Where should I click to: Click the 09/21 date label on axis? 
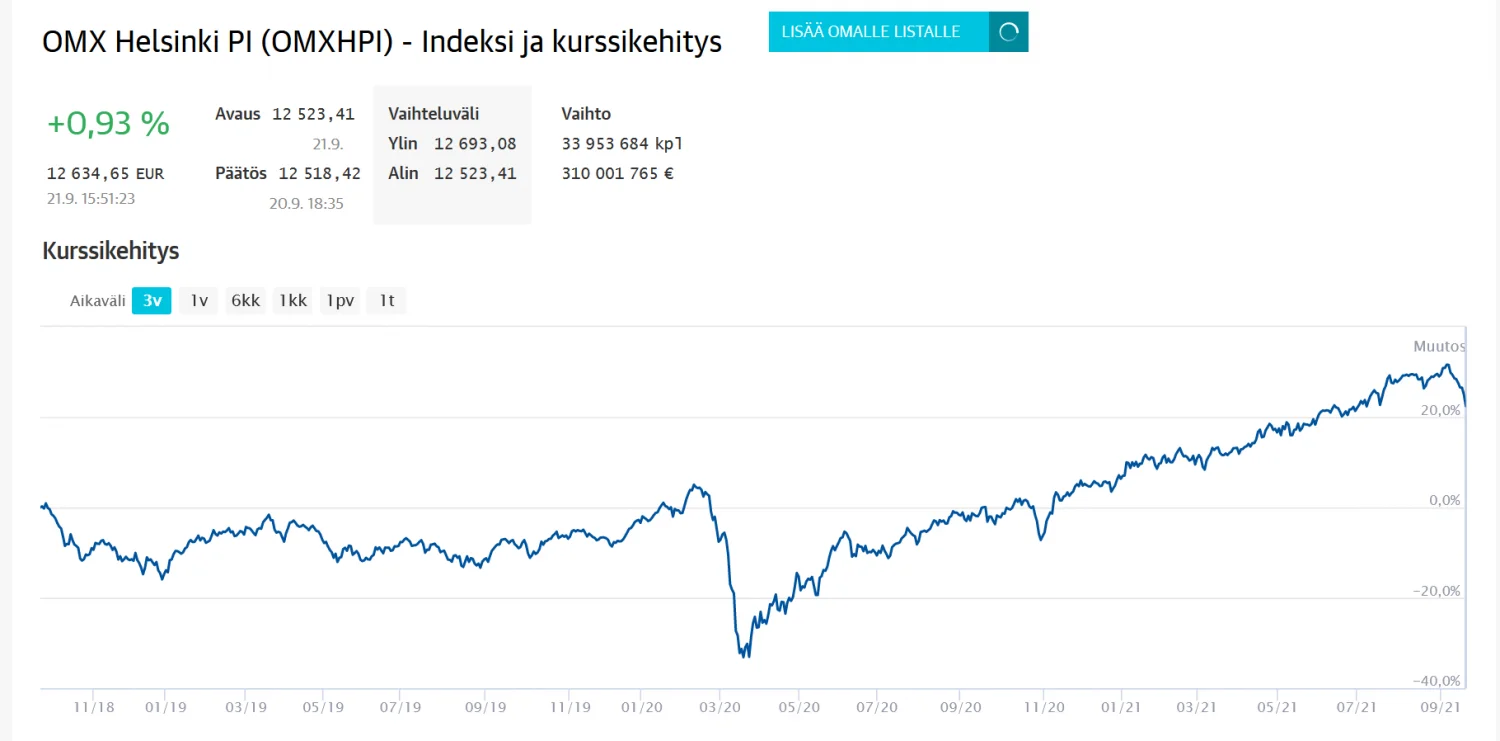1441,707
